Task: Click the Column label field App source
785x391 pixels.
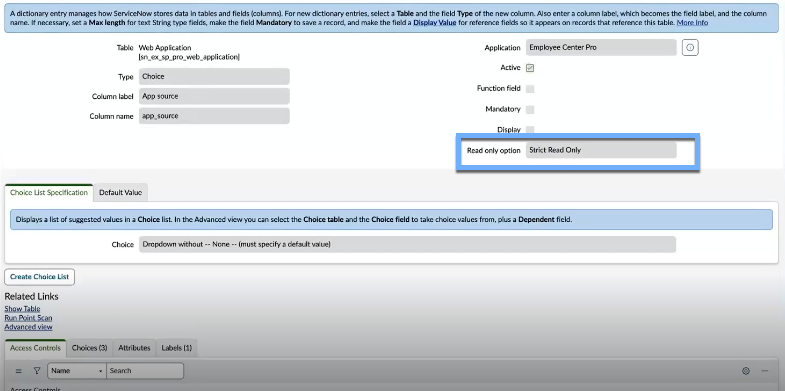Action: [214, 96]
